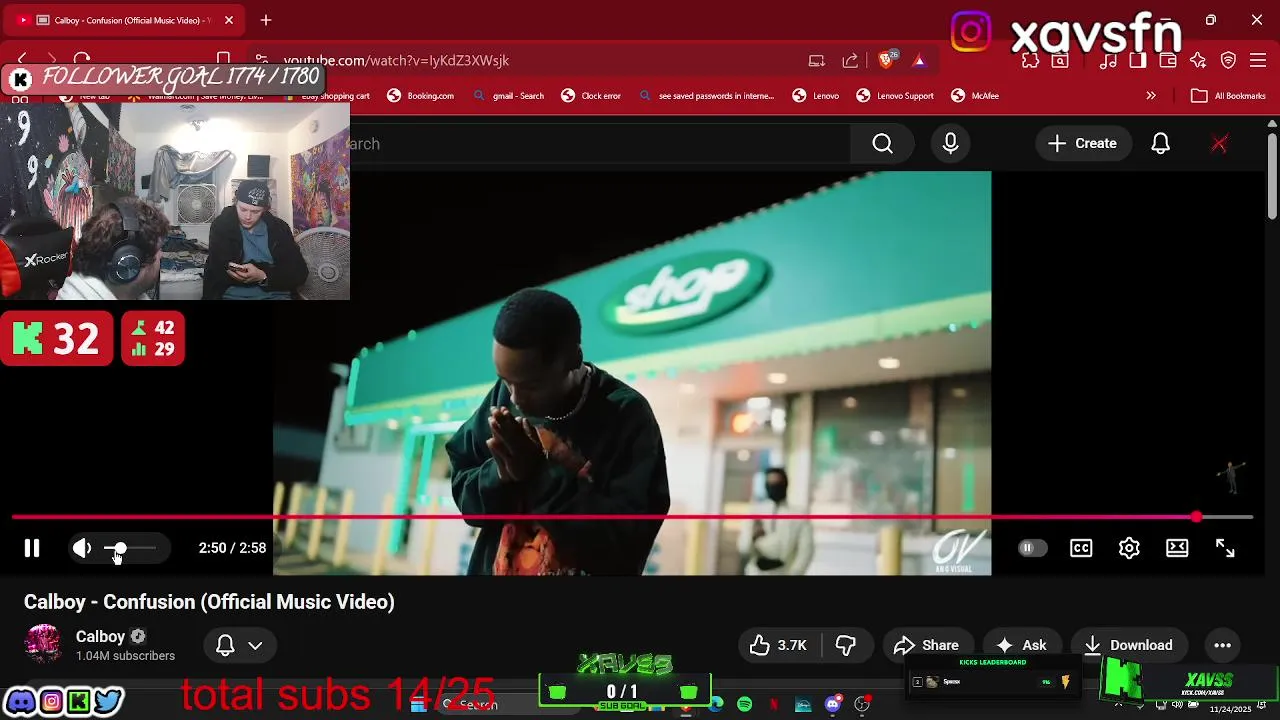Click the Ask button

tap(1022, 645)
